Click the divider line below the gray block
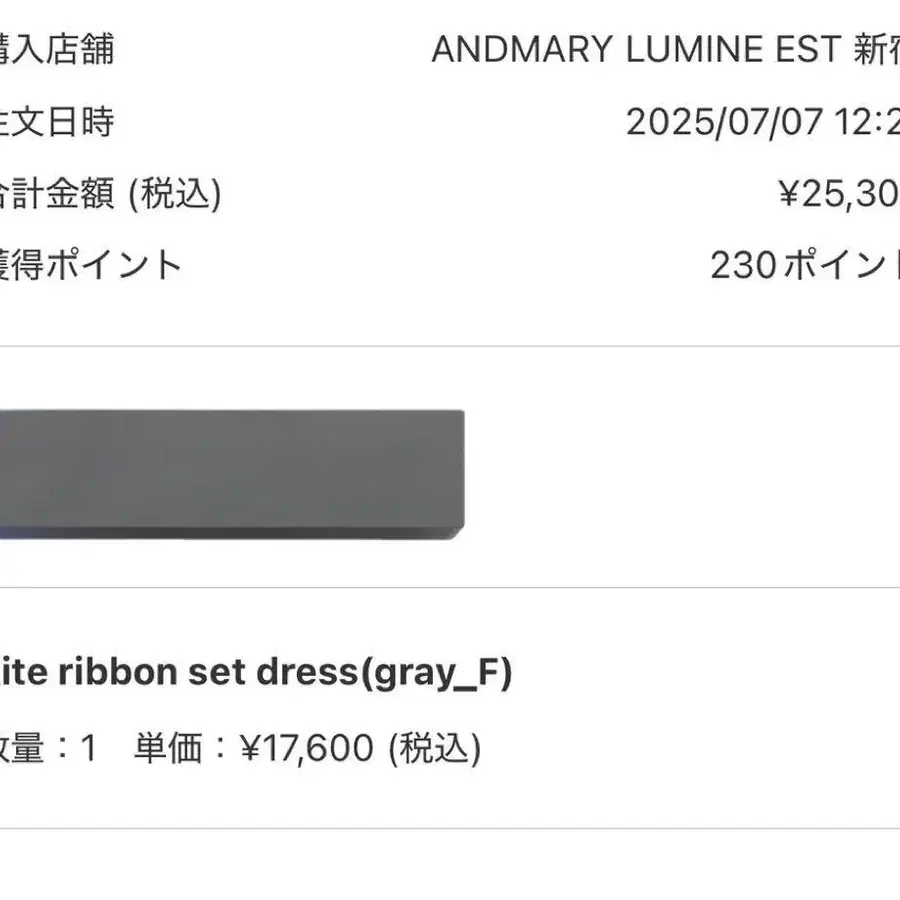The image size is (900, 900). (x=450, y=587)
